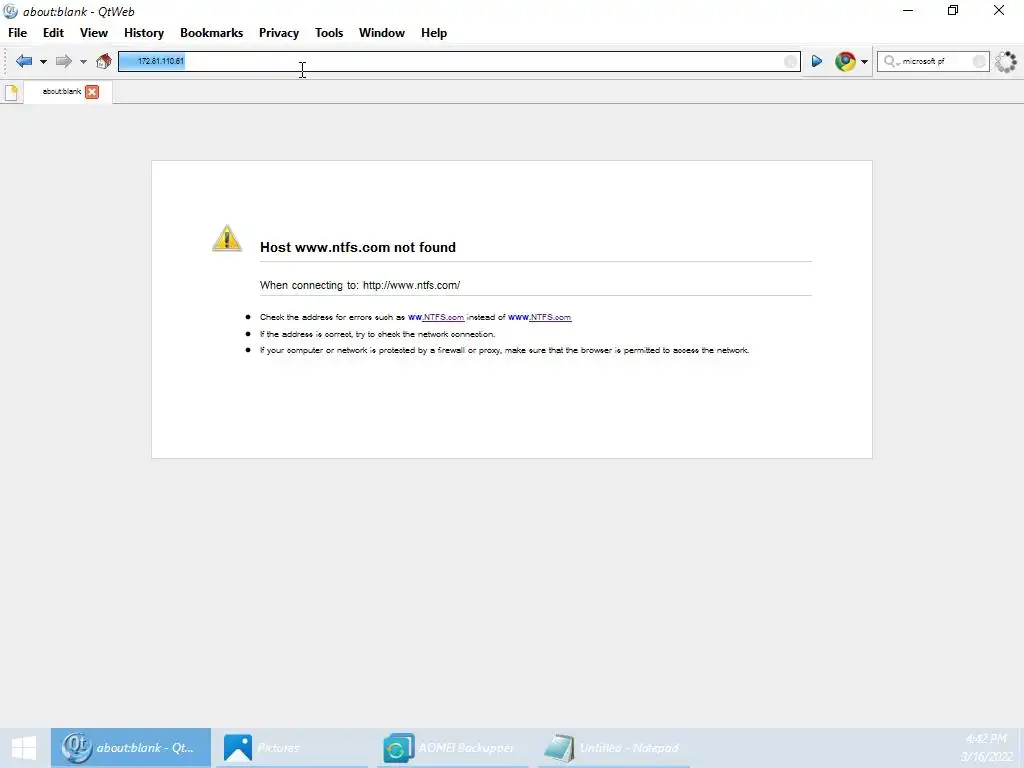Switch to Pictures in the taskbar
Image resolution: width=1024 pixels, height=768 pixels.
click(x=291, y=748)
